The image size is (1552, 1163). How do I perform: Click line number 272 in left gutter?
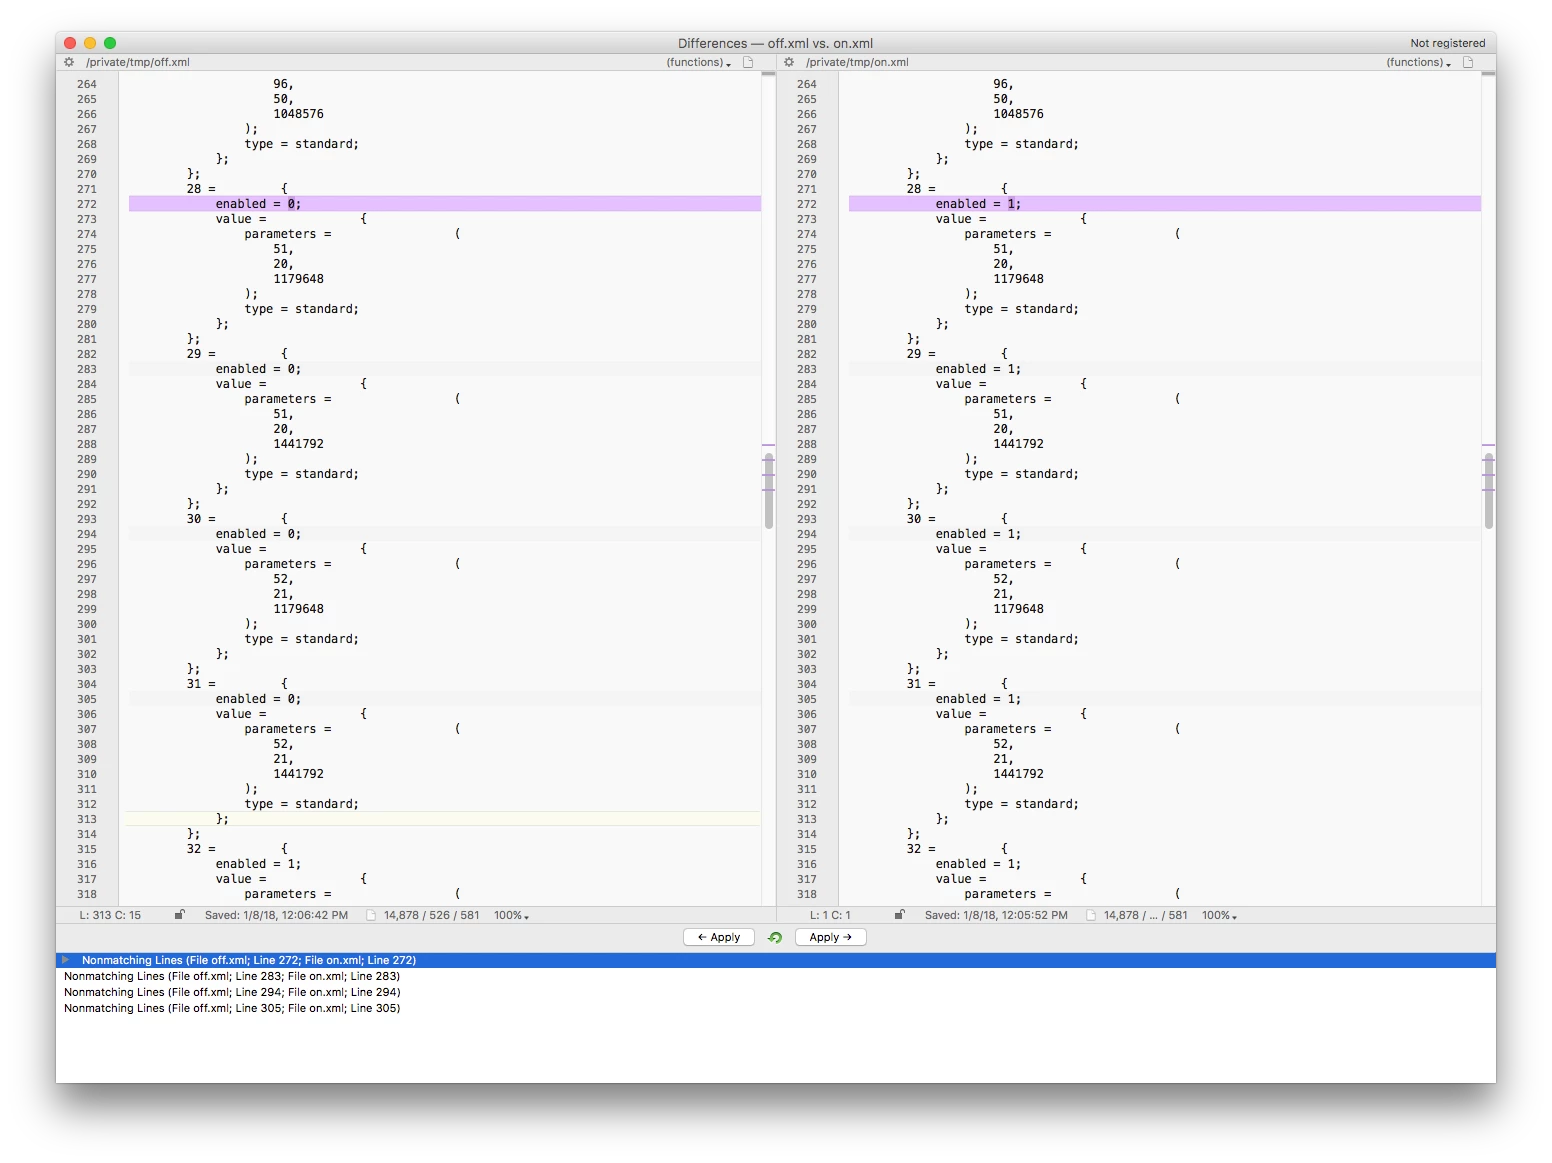pyautogui.click(x=87, y=204)
